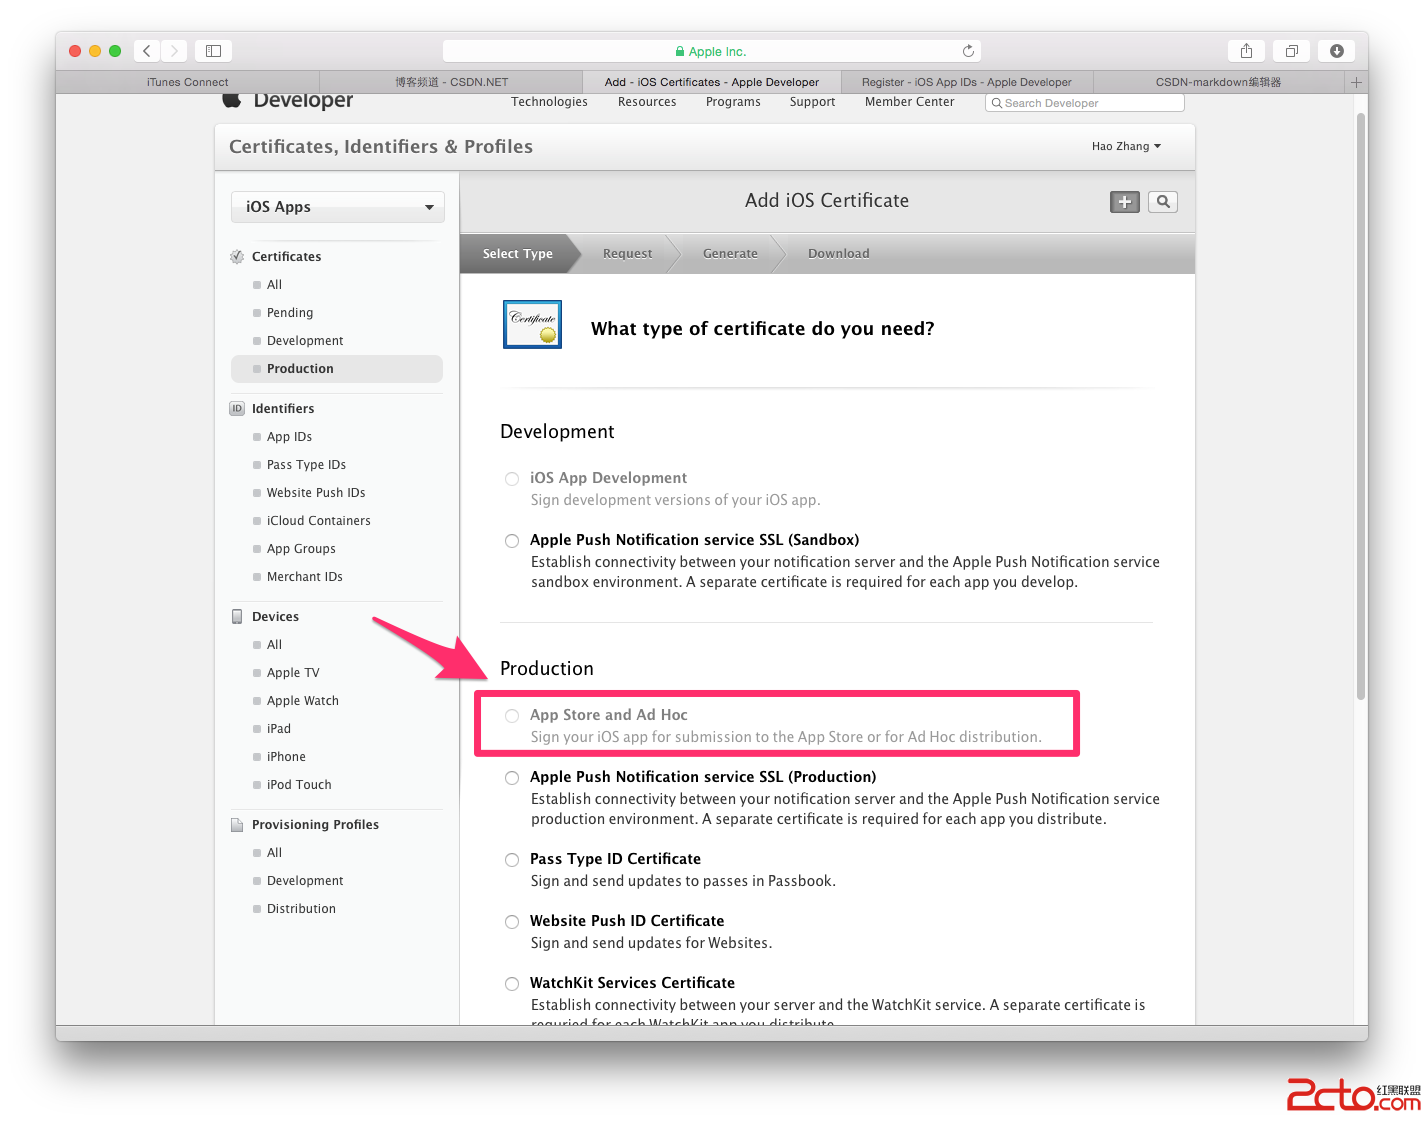Choose Pass Type ID Certificate radio

(512, 860)
